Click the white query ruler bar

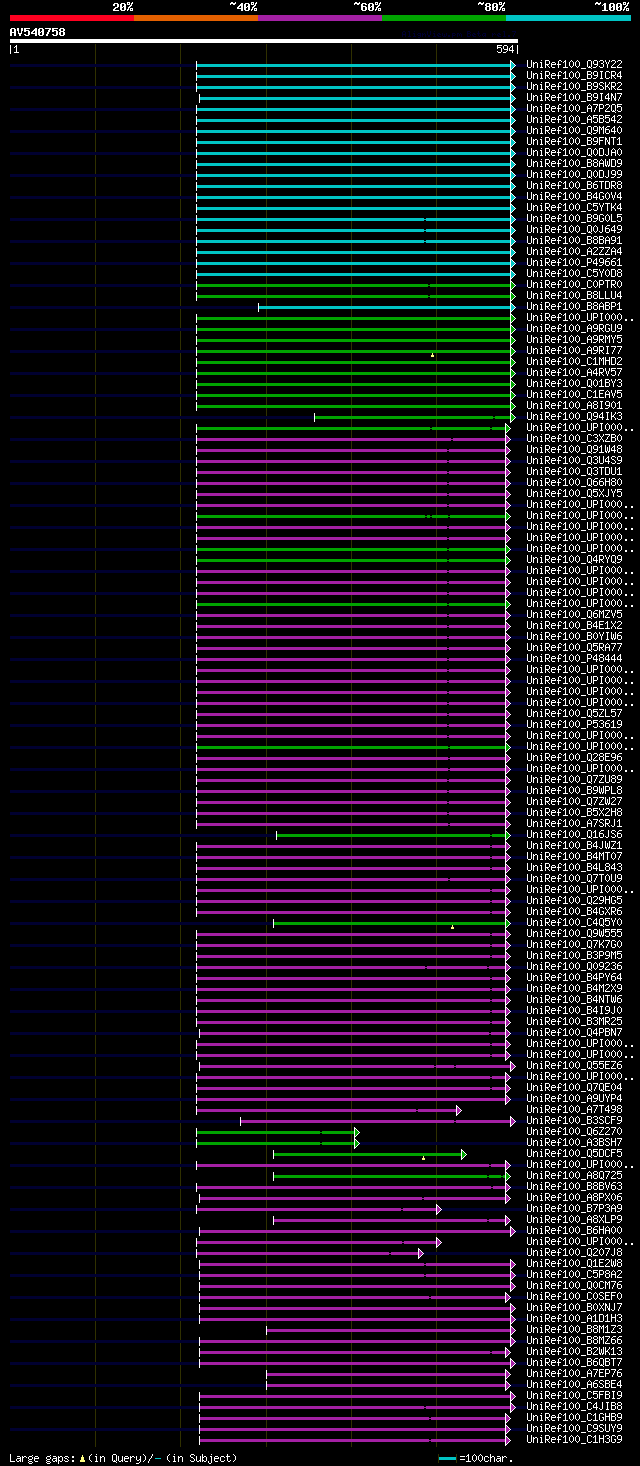(264, 41)
